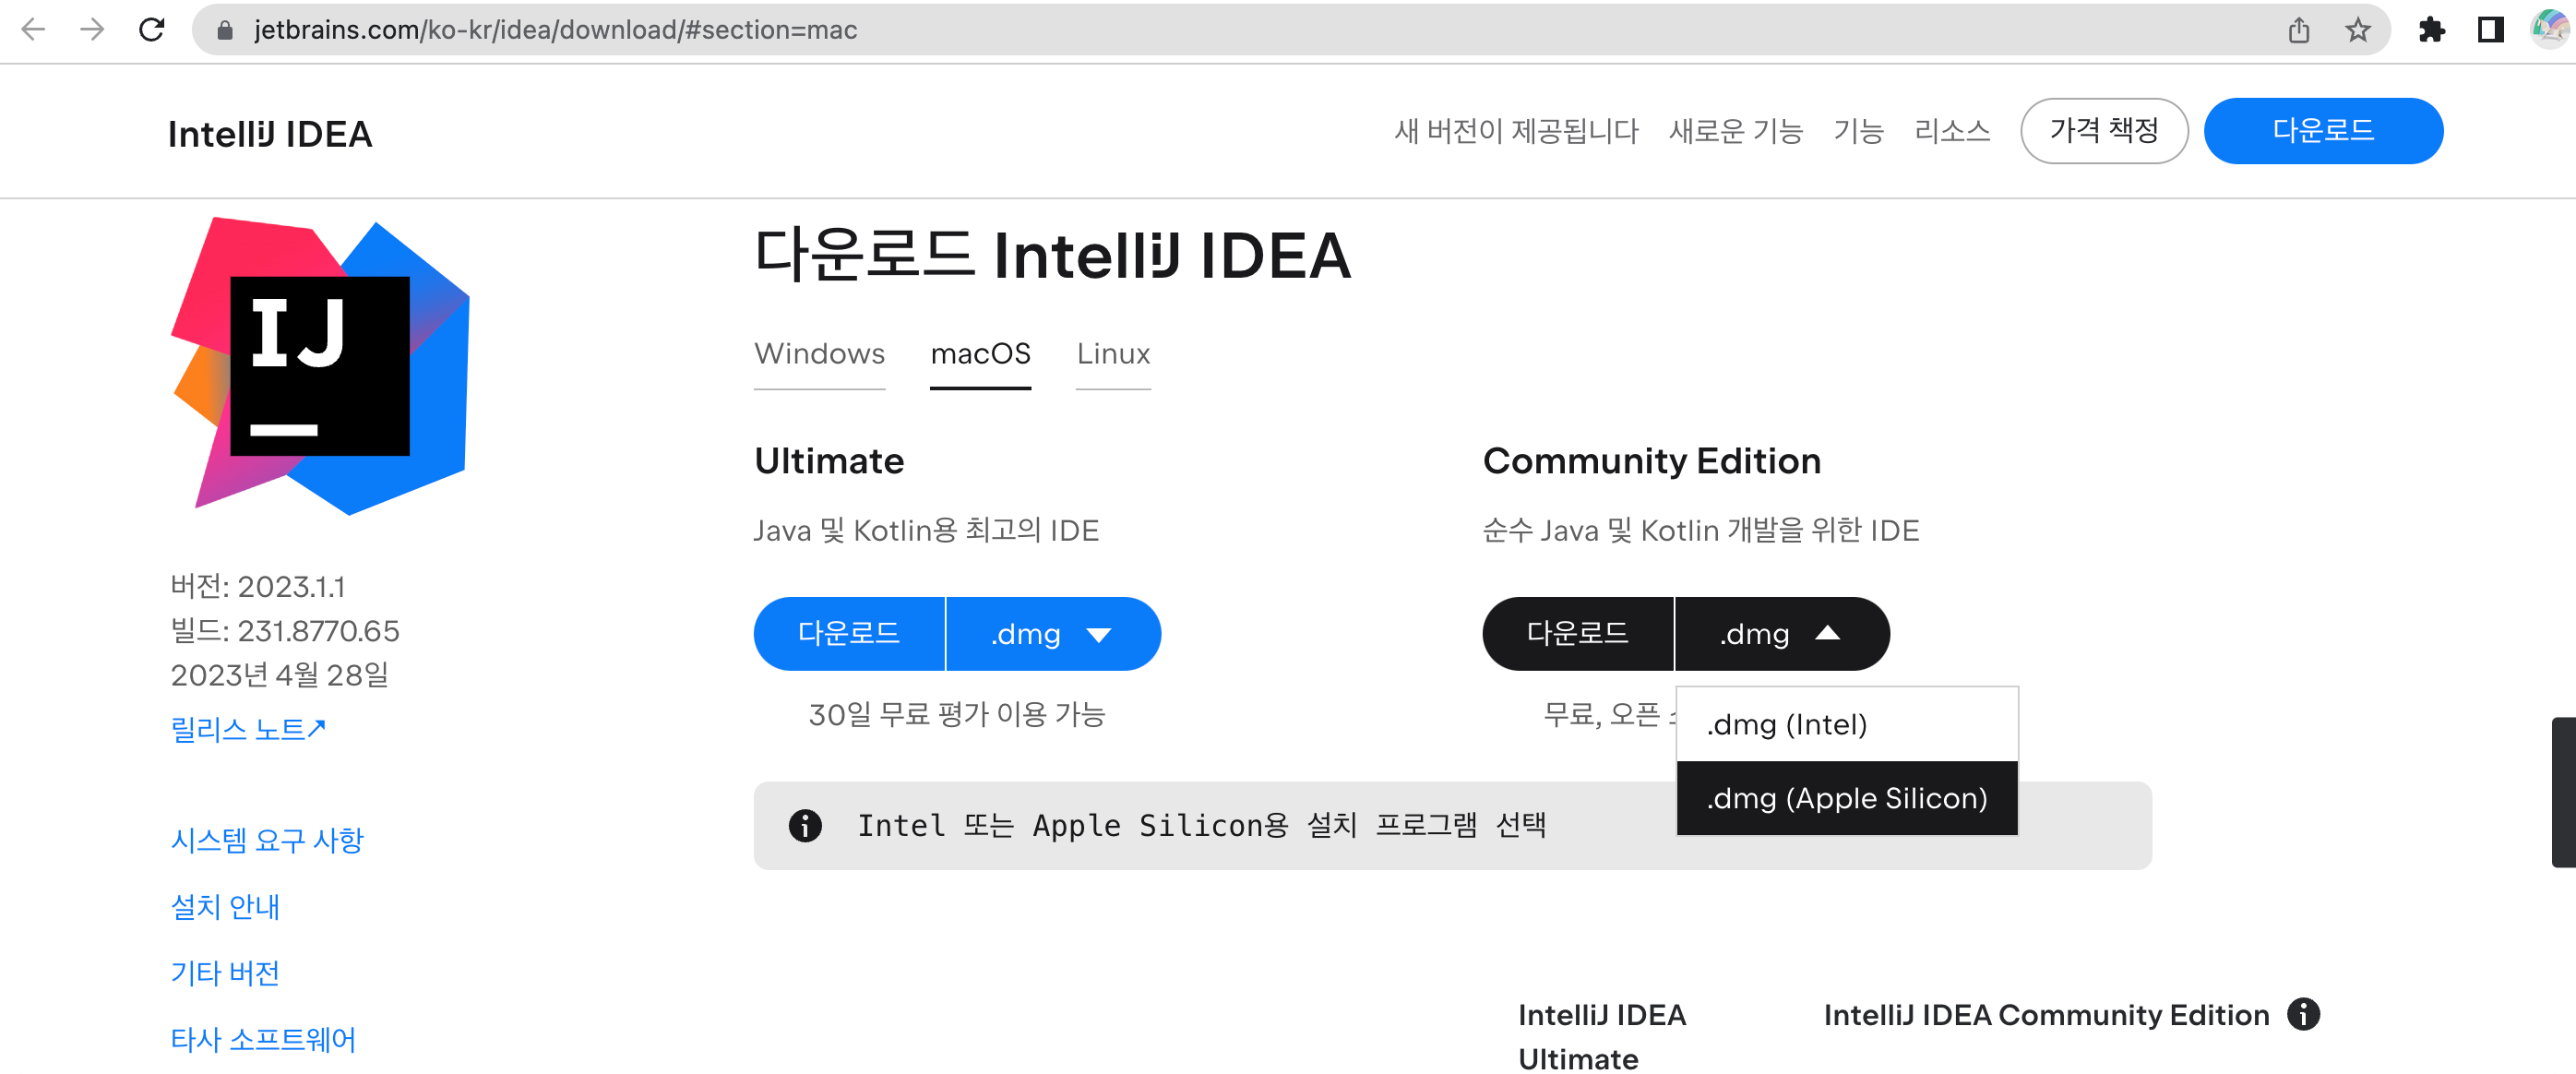Bookmark the page with the star icon
Viewport: 2576px width, 1074px height.
pyautogui.click(x=2358, y=31)
